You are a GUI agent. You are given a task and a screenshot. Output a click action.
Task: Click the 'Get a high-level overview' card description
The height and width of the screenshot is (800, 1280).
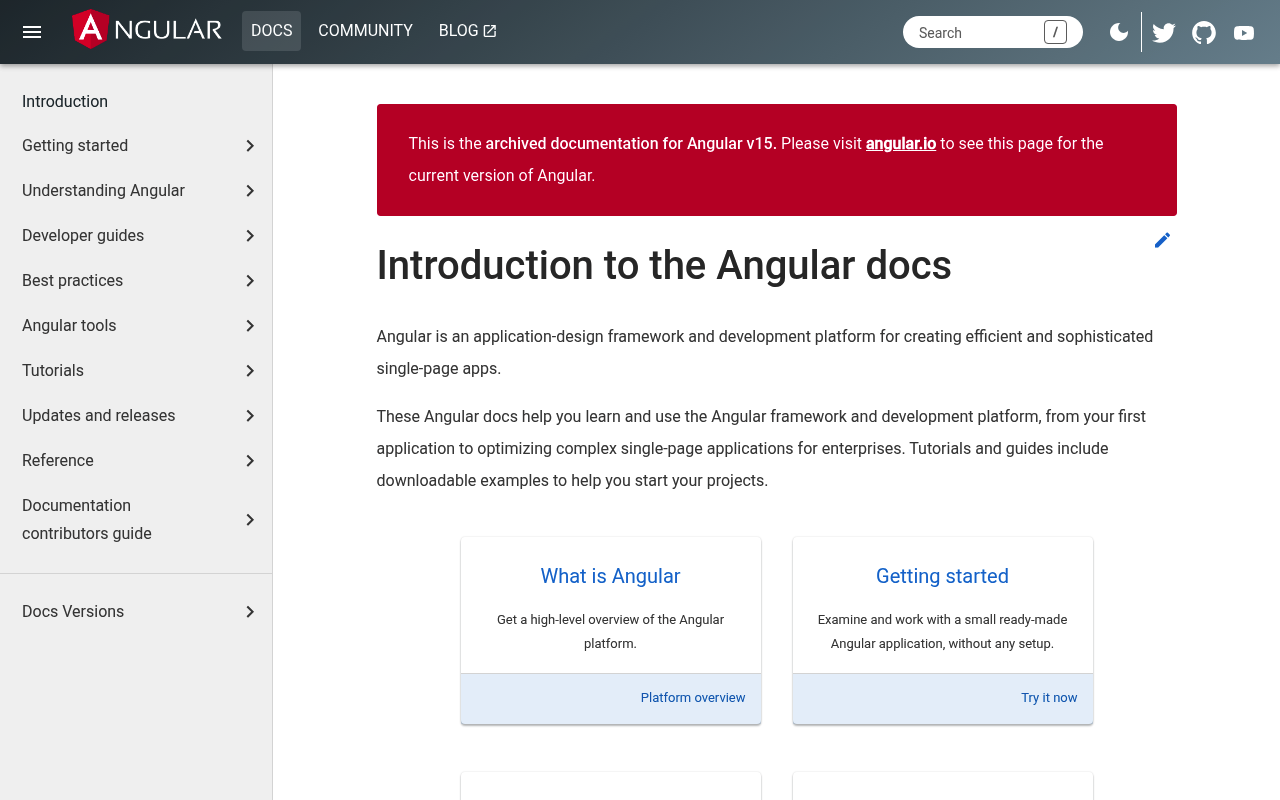tap(610, 632)
